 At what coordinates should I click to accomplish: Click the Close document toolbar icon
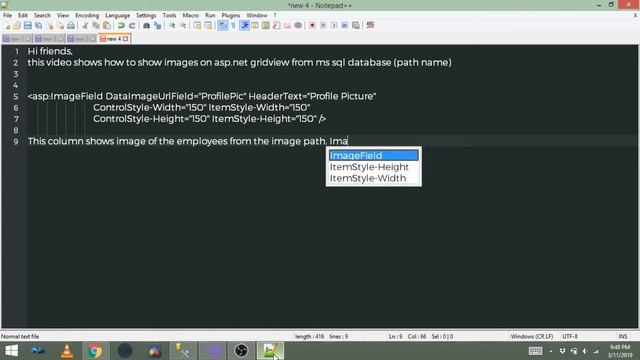tap(50, 26)
